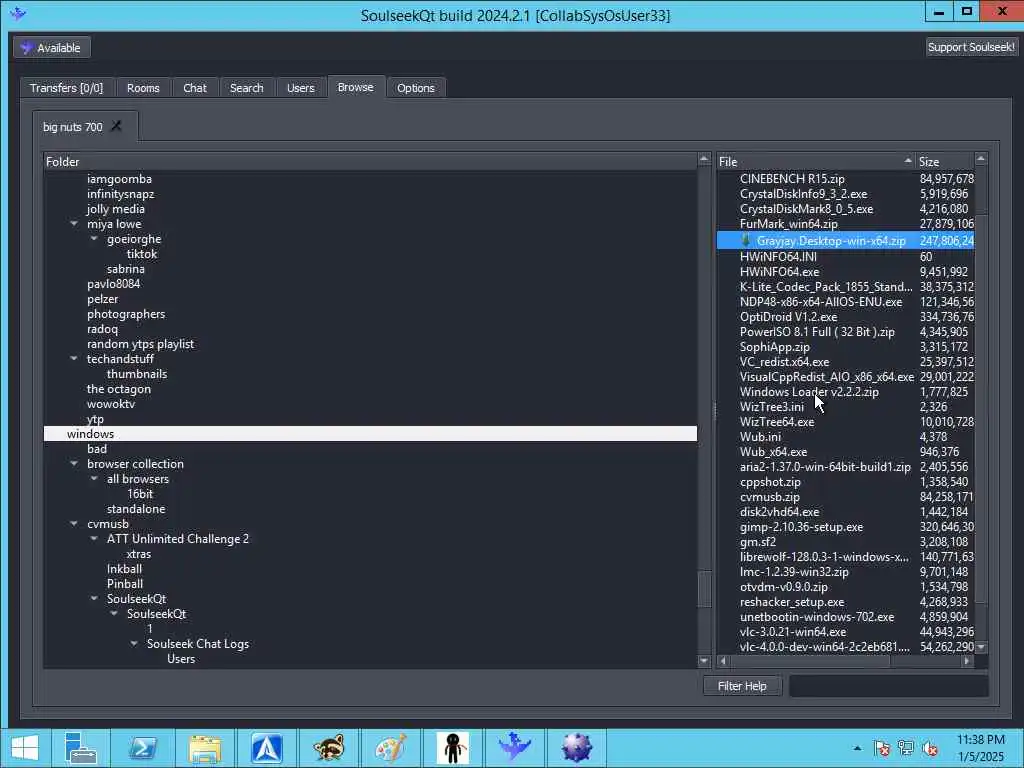1024x768 pixels.
Task: Open Server Manager from the taskbar
Action: pos(80,748)
